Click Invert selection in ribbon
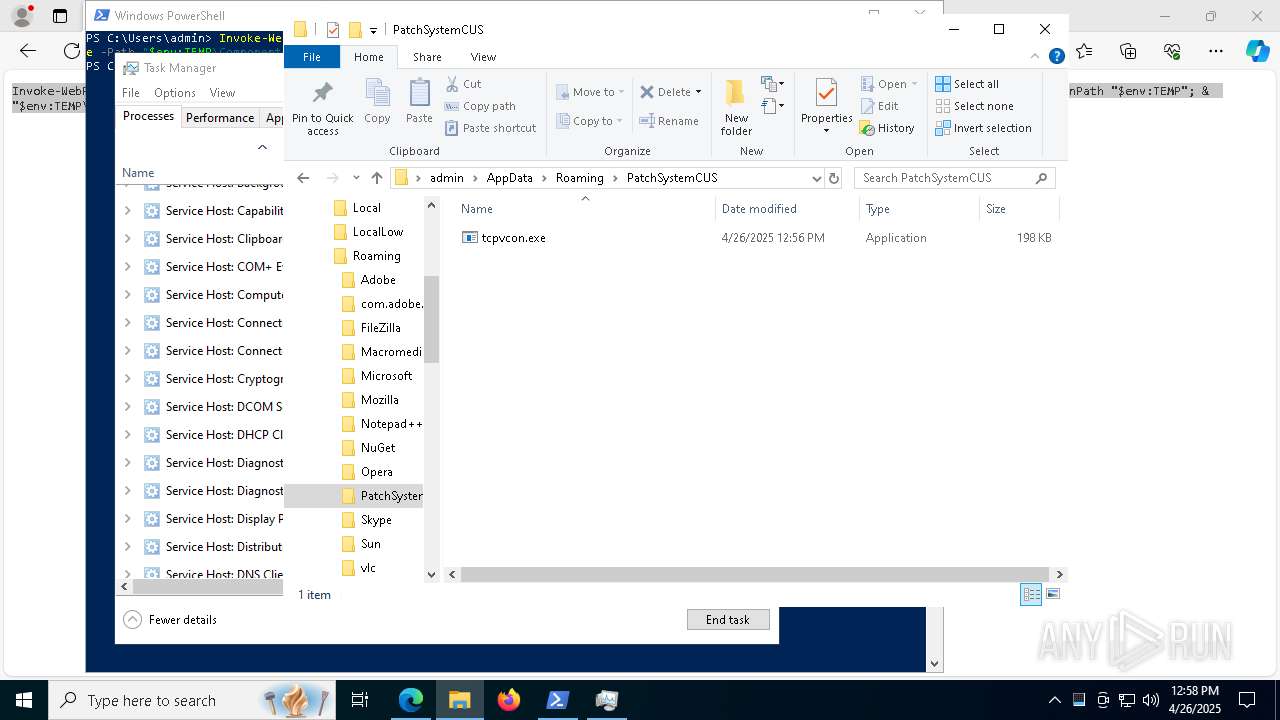 pos(983,128)
